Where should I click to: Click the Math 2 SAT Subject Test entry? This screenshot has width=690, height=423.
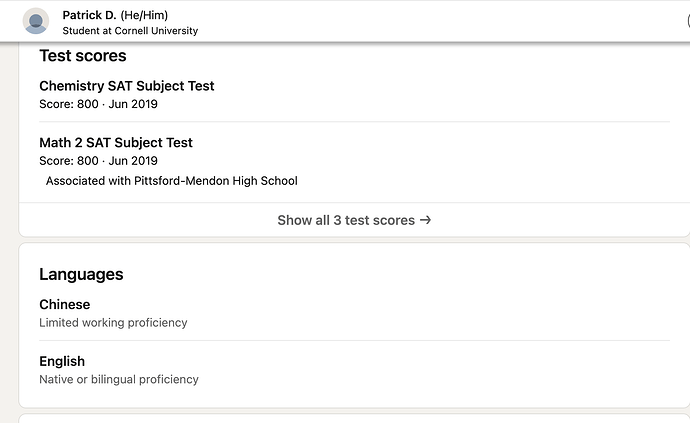[116, 143]
